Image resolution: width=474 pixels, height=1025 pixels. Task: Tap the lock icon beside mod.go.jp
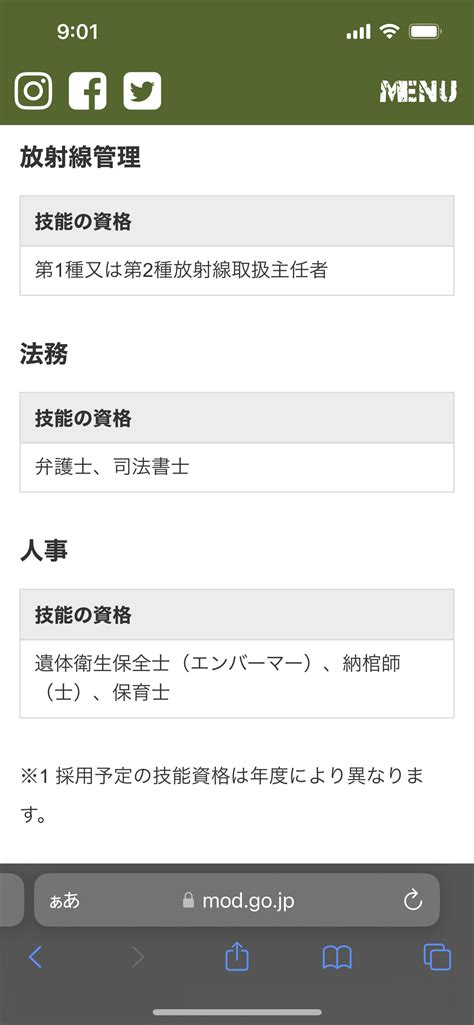(x=188, y=901)
